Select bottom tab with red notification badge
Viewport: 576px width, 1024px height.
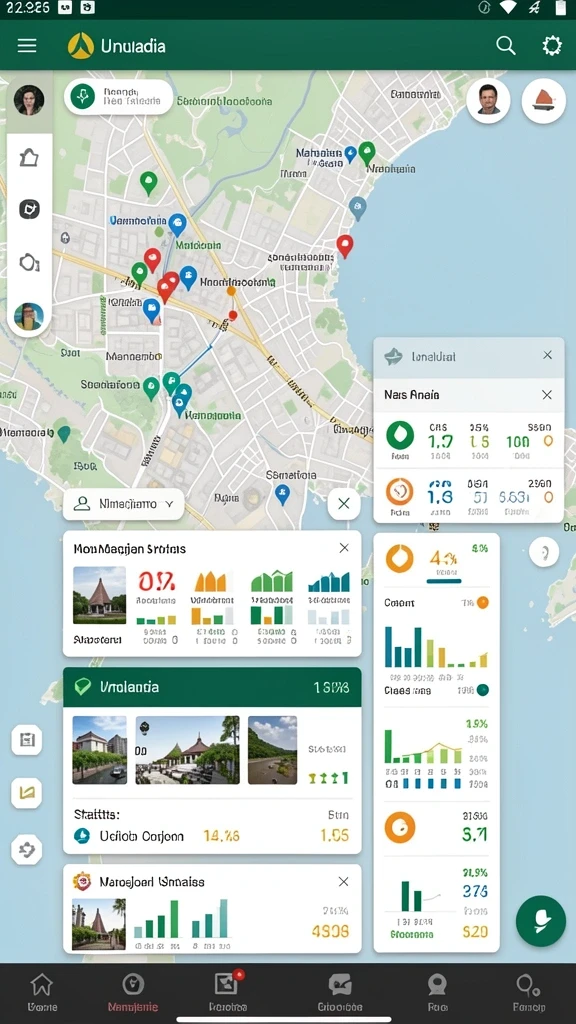[x=228, y=992]
